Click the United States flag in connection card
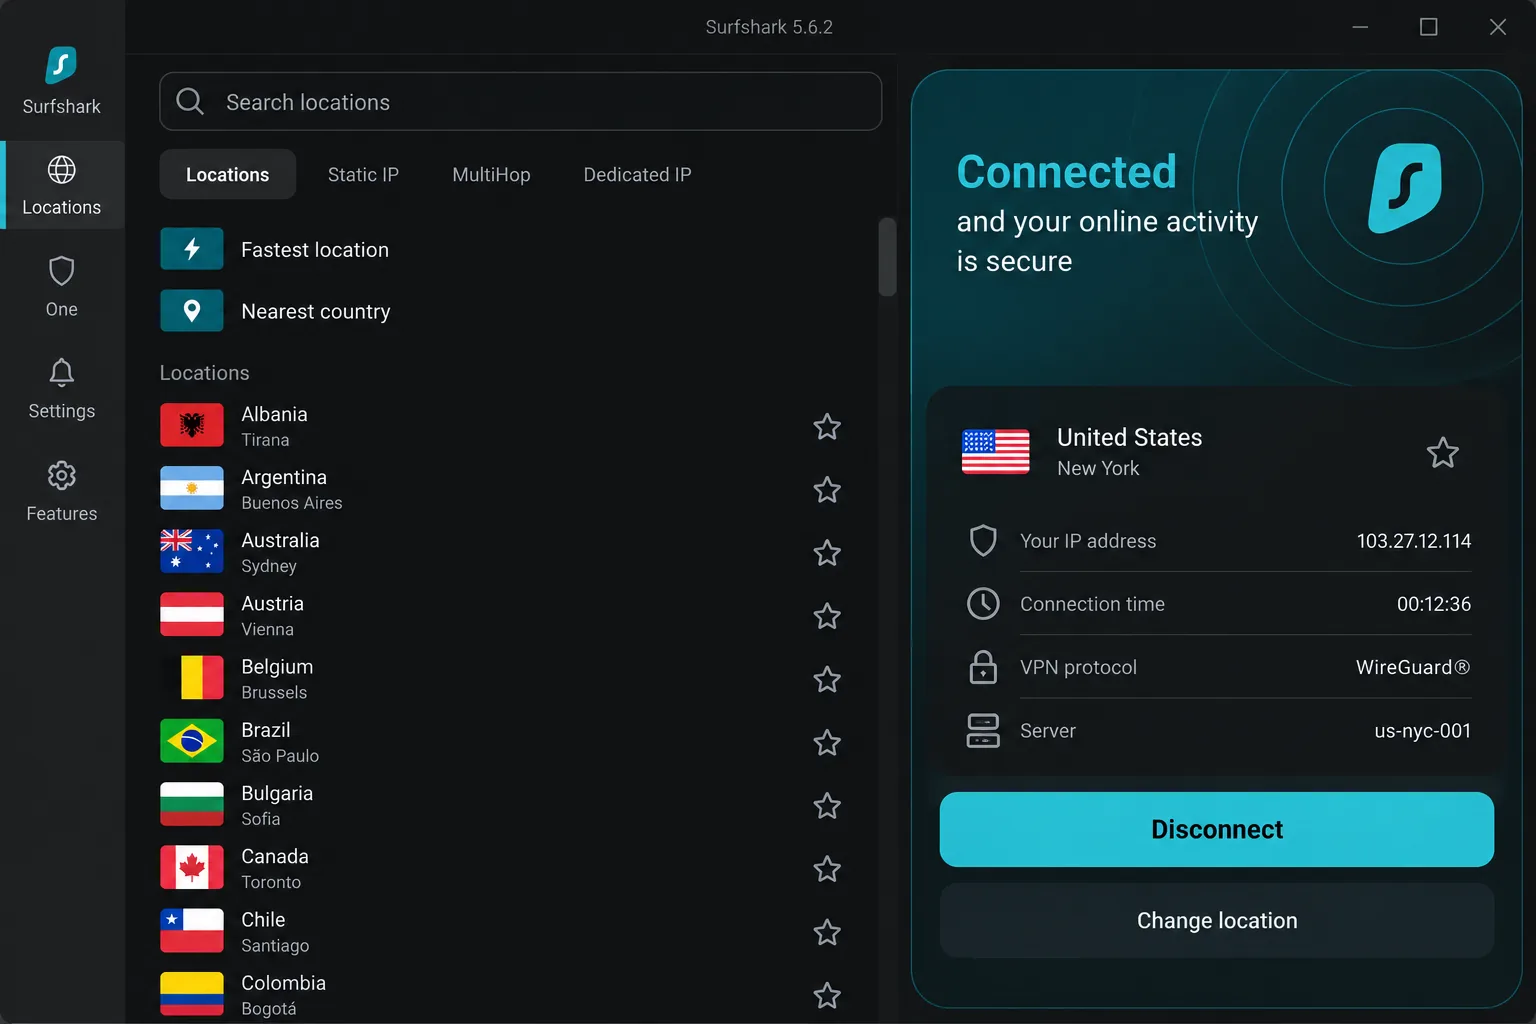 coord(995,452)
